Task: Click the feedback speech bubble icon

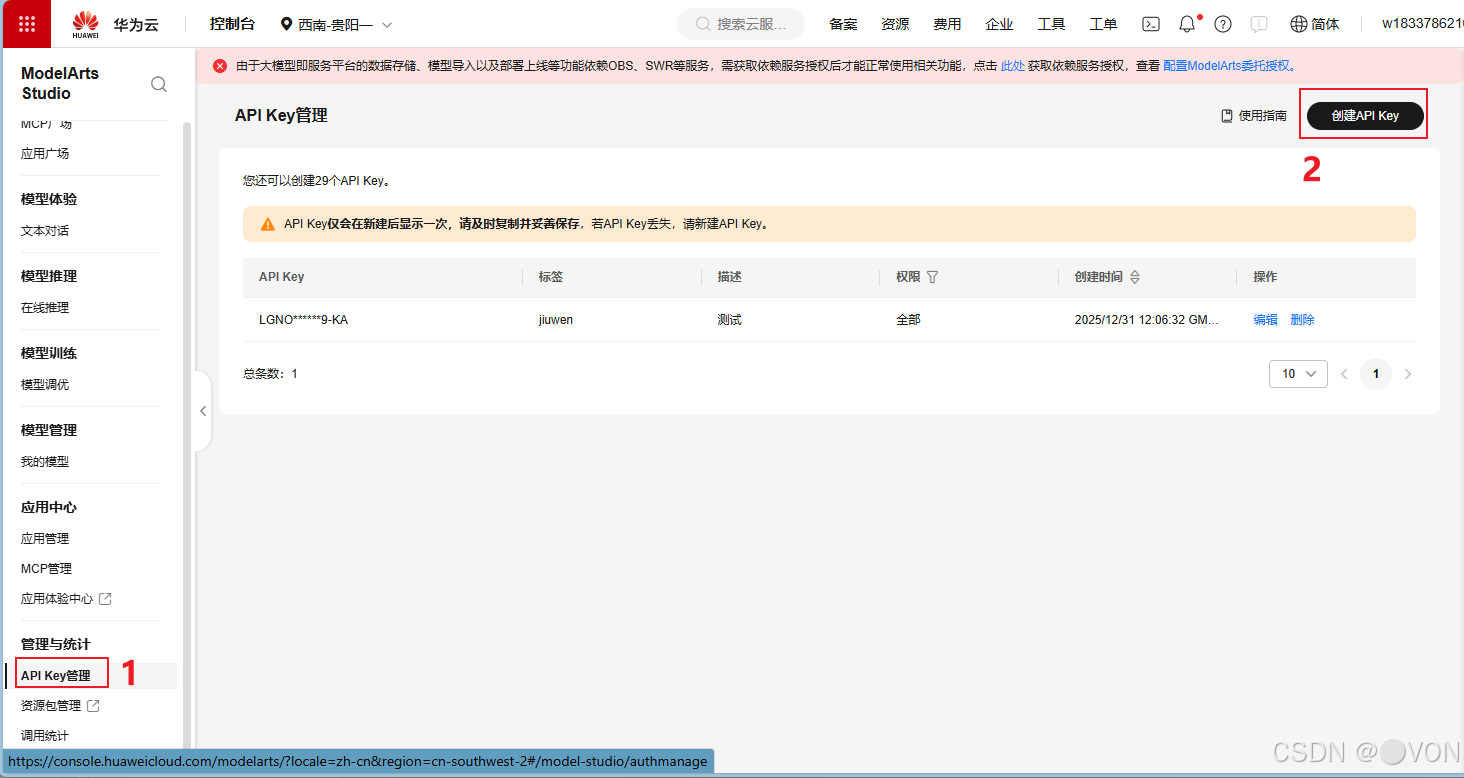Action: 1258,23
